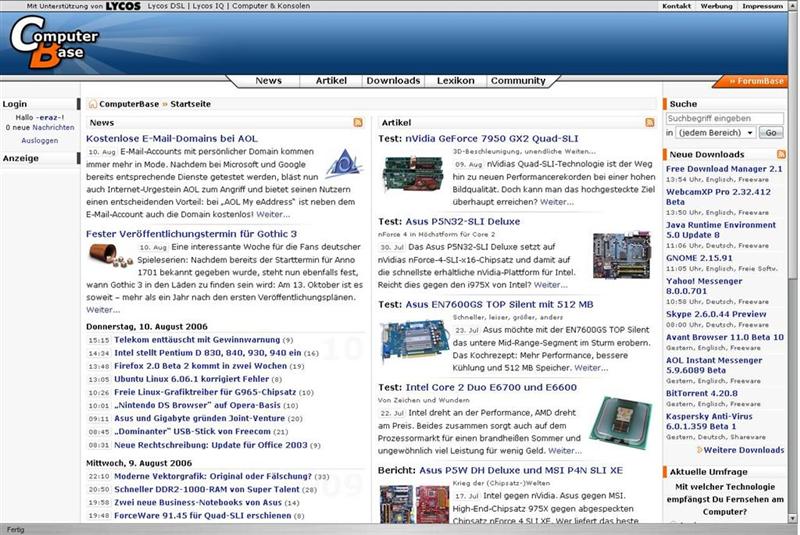The width and height of the screenshot is (800, 535).
Task: Open Schneller DDR2-1000-RAM news item
Action: (207, 490)
